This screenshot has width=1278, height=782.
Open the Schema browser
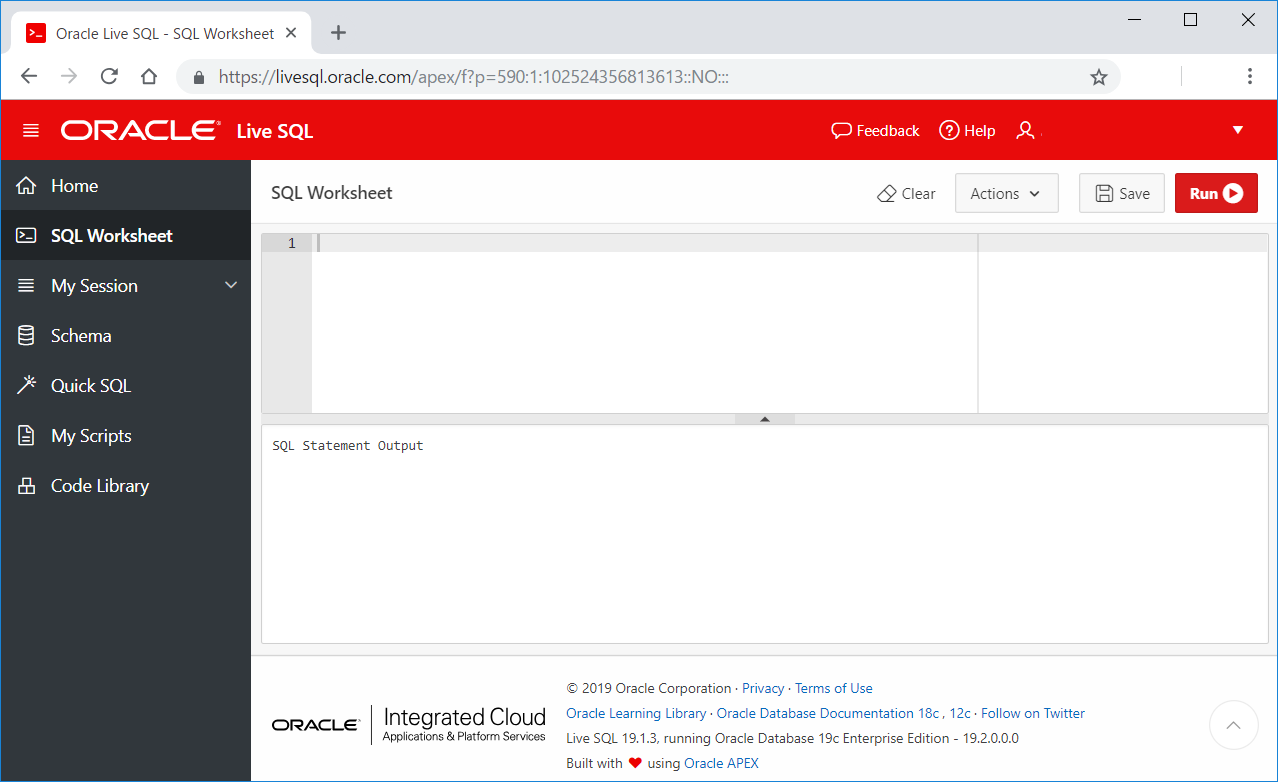(x=78, y=335)
